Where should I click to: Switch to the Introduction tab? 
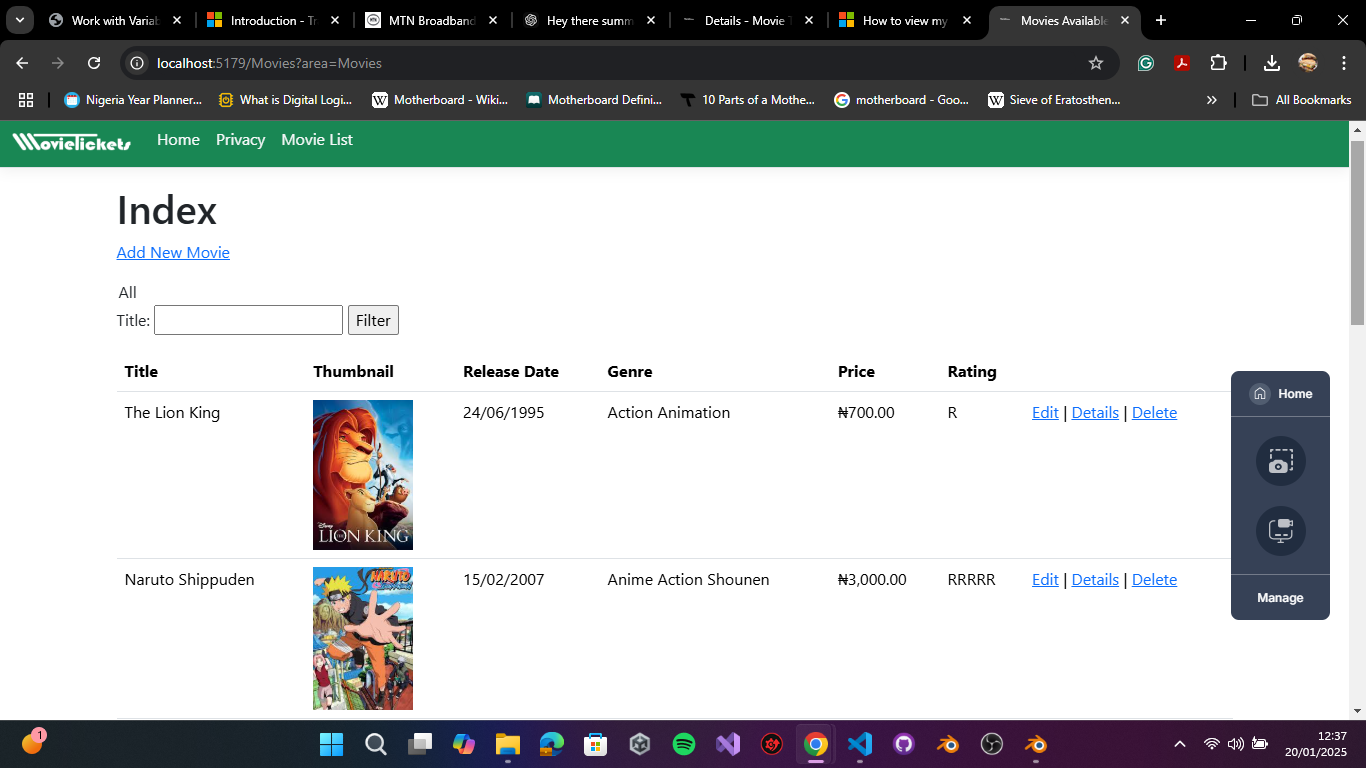pyautogui.click(x=273, y=20)
